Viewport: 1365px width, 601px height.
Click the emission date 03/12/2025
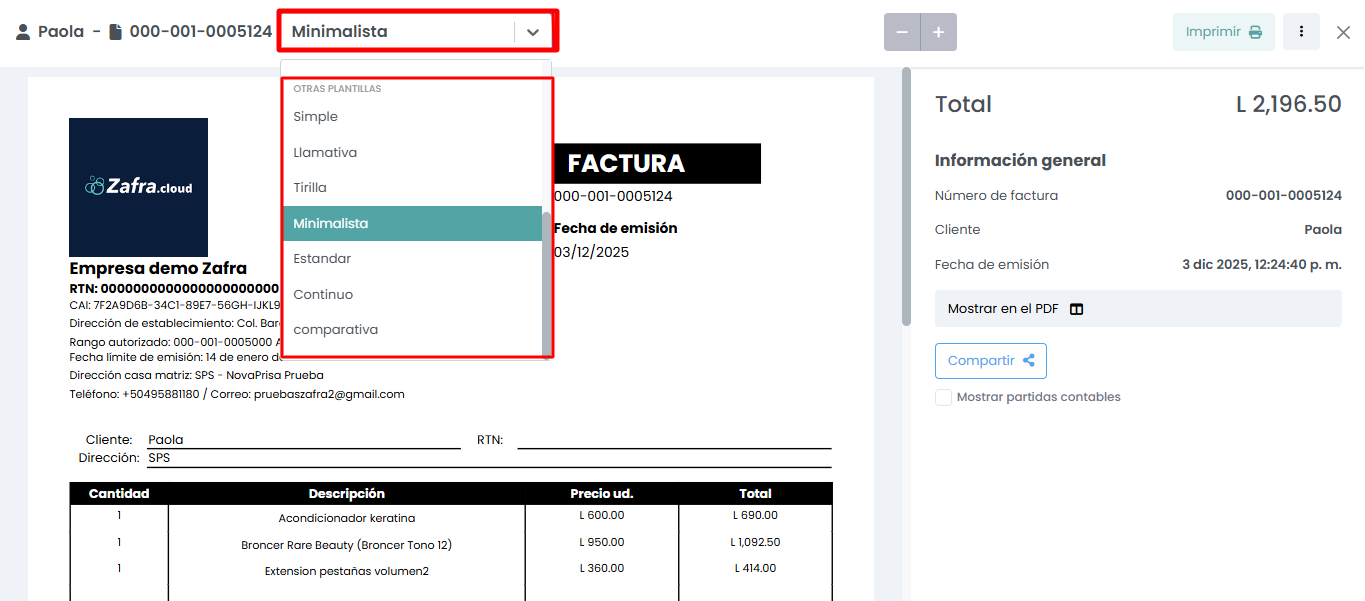pyautogui.click(x=591, y=252)
